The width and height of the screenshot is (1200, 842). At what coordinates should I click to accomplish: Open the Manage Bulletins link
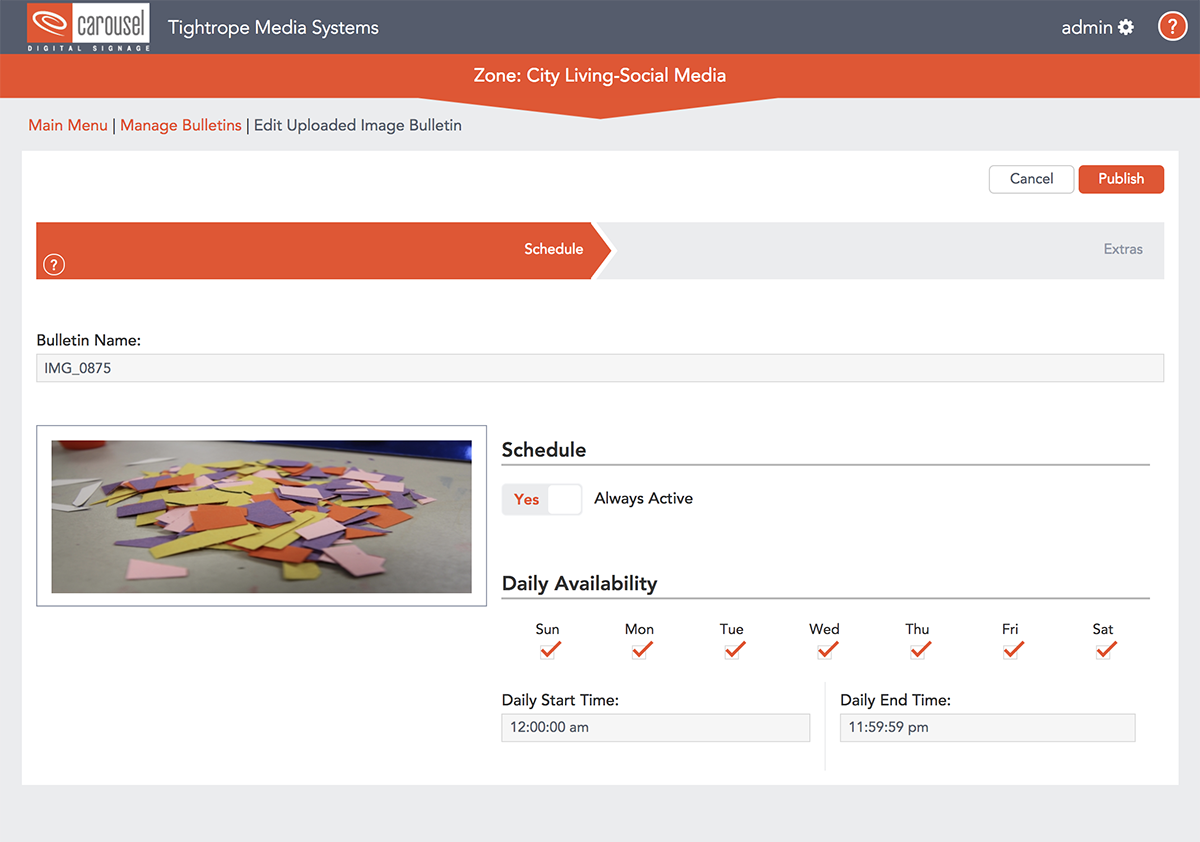pyautogui.click(x=181, y=126)
